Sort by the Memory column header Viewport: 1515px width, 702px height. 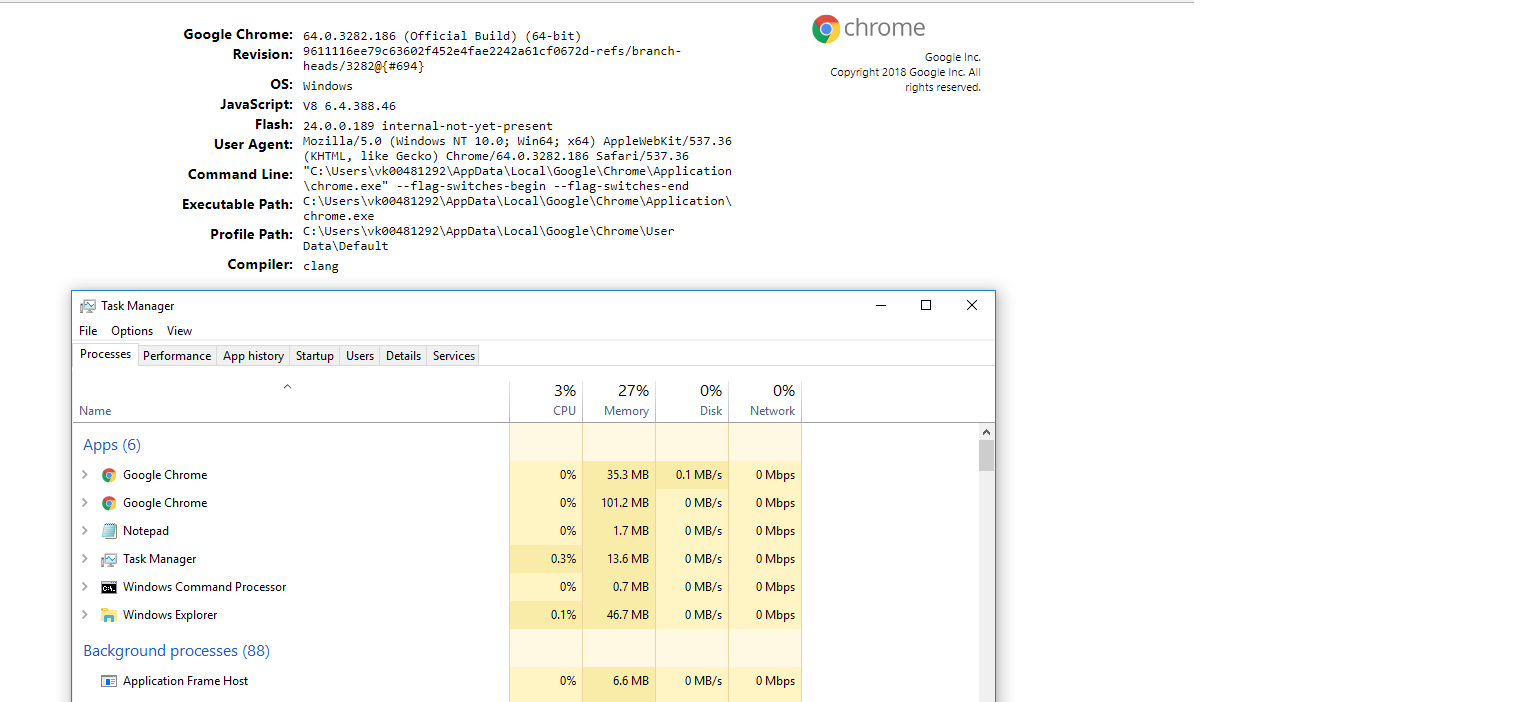[x=619, y=401]
